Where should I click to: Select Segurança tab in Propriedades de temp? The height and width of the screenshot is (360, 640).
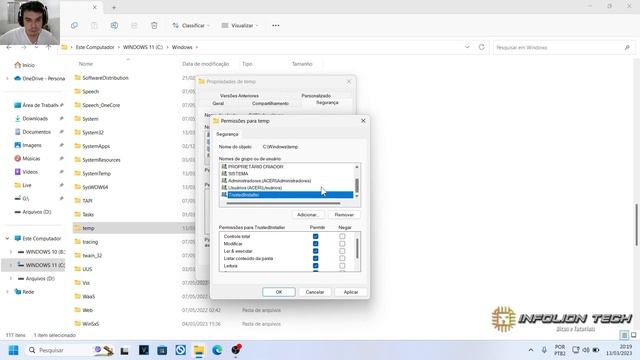coord(327,102)
